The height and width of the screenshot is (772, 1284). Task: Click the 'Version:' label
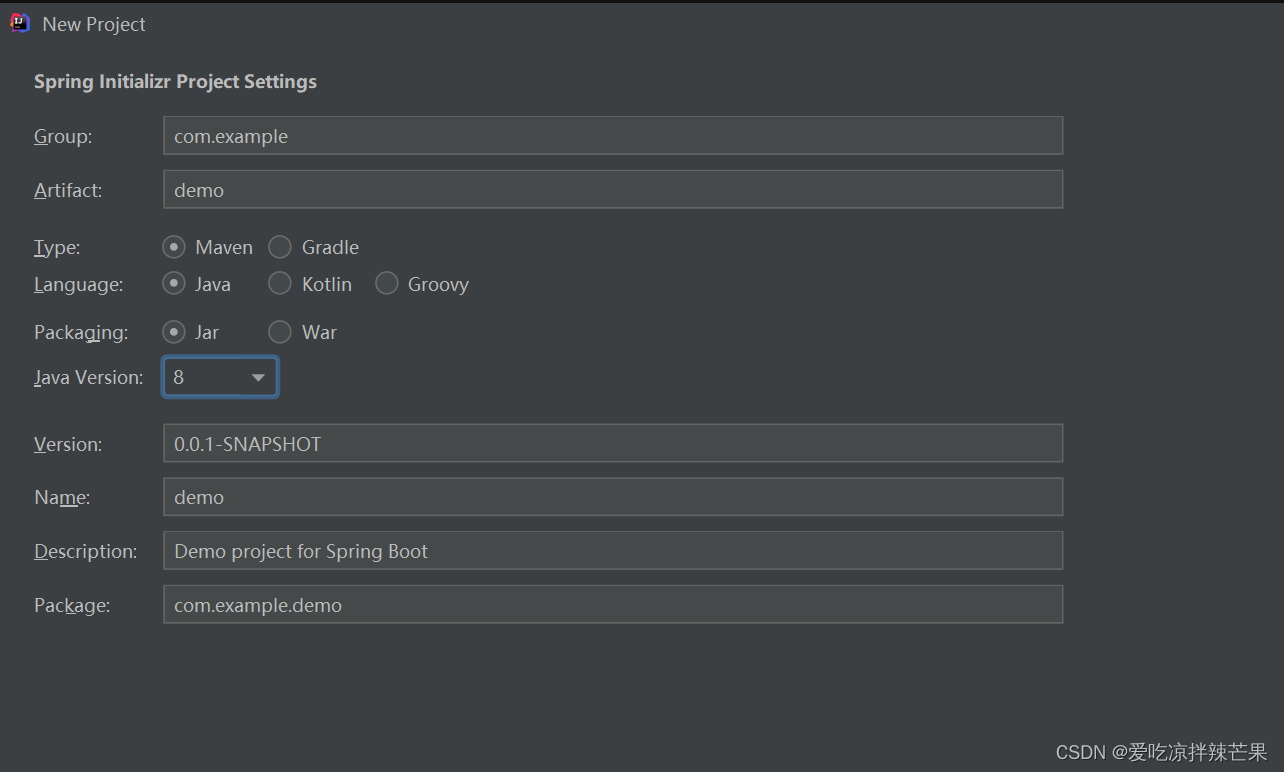[x=68, y=444]
